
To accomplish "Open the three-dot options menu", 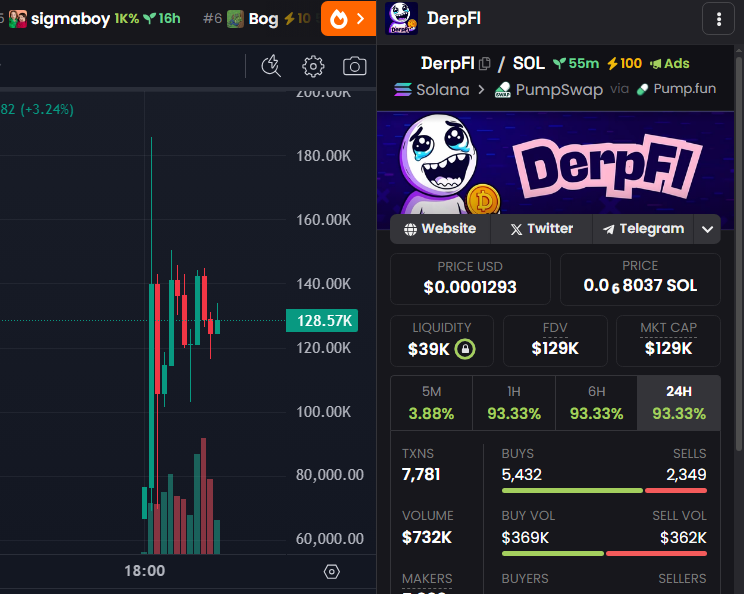I will point(718,19).
